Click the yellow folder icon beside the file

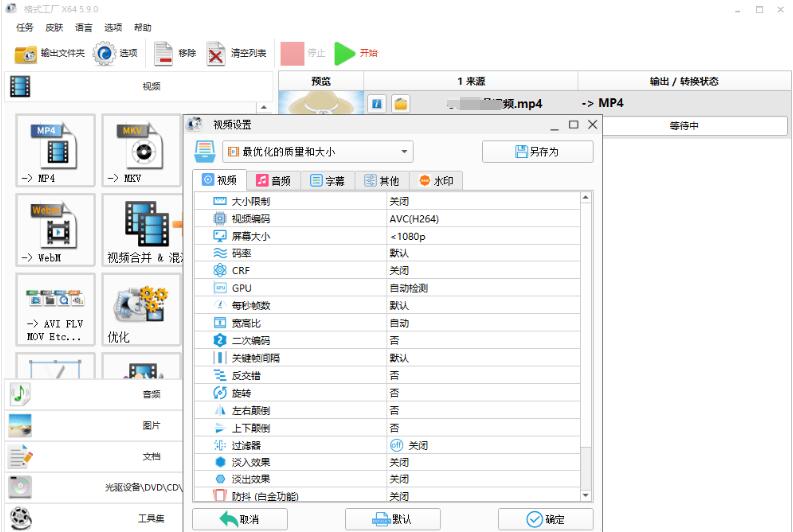401,104
